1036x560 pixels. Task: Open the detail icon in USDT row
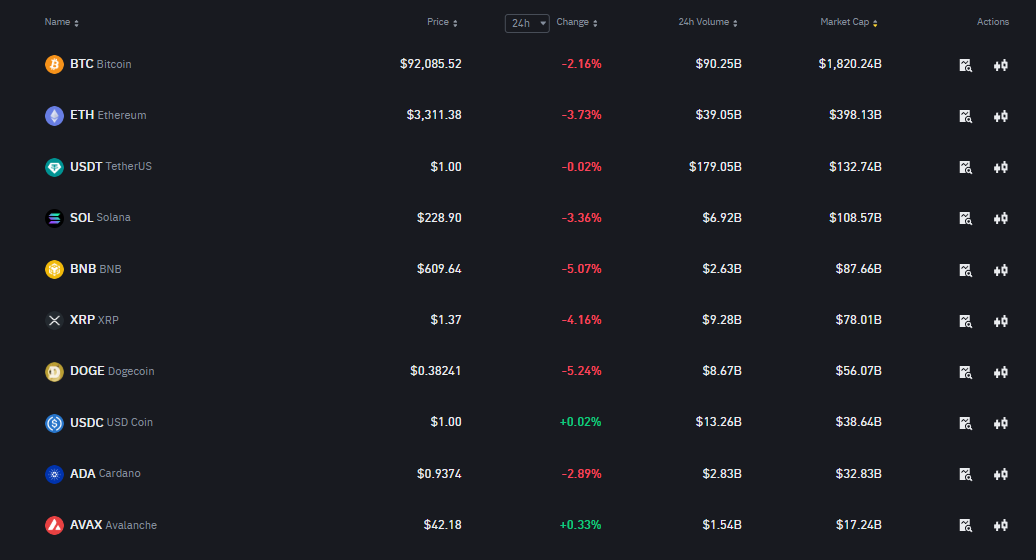(x=965, y=167)
